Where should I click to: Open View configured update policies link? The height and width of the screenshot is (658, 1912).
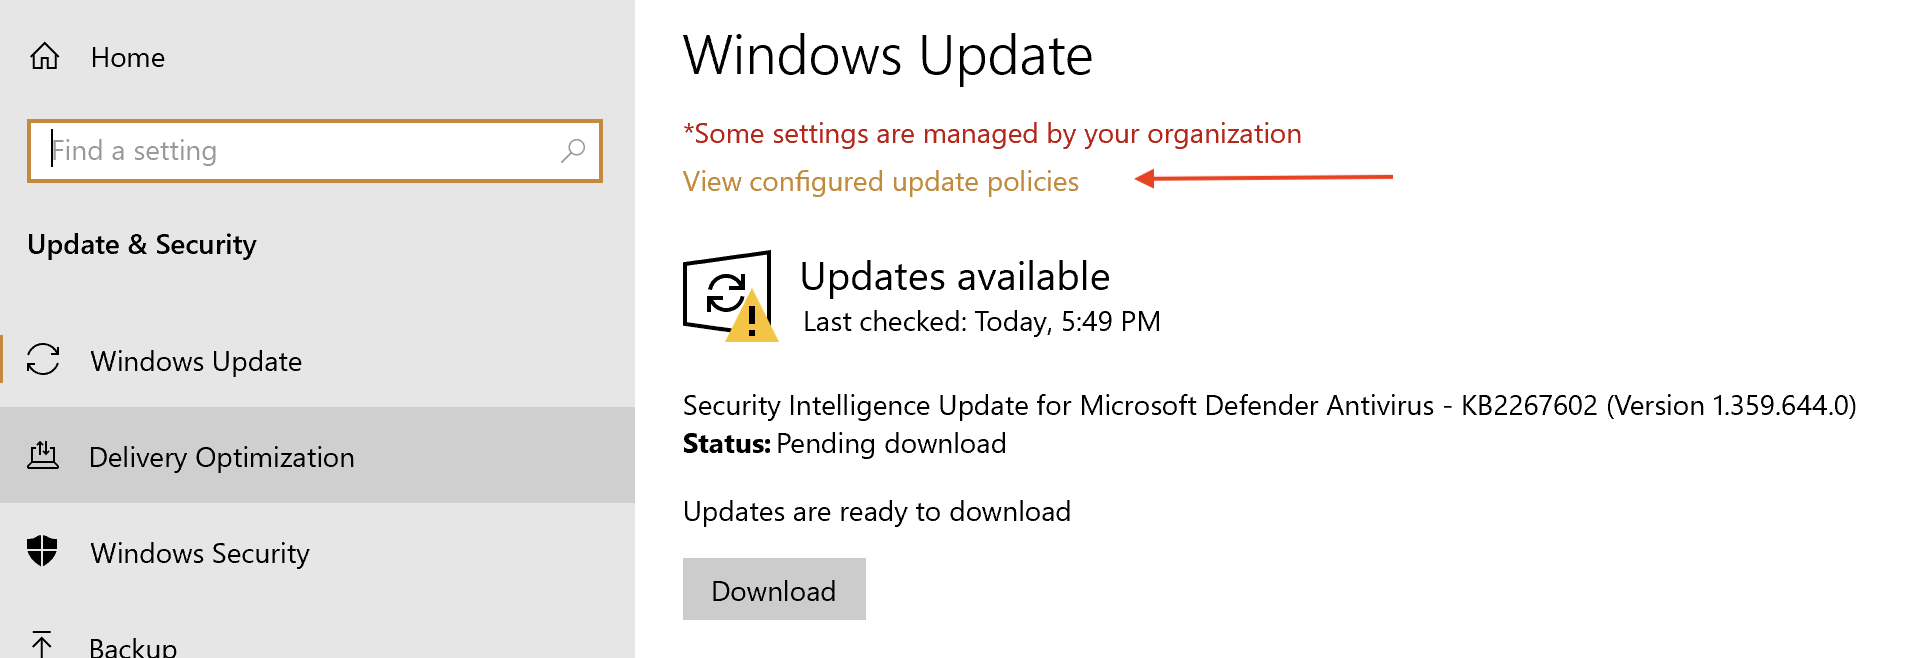tap(880, 182)
